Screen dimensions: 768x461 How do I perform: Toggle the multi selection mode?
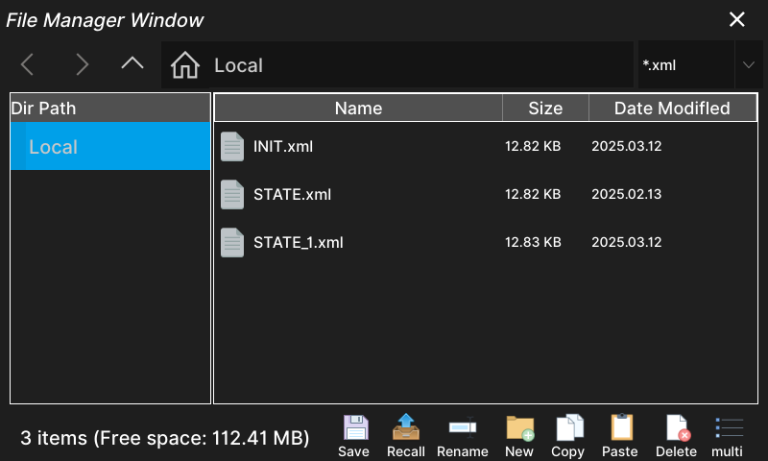[x=727, y=430]
